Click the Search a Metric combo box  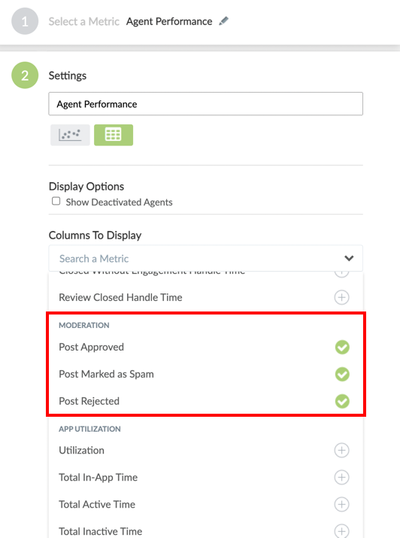point(205,258)
